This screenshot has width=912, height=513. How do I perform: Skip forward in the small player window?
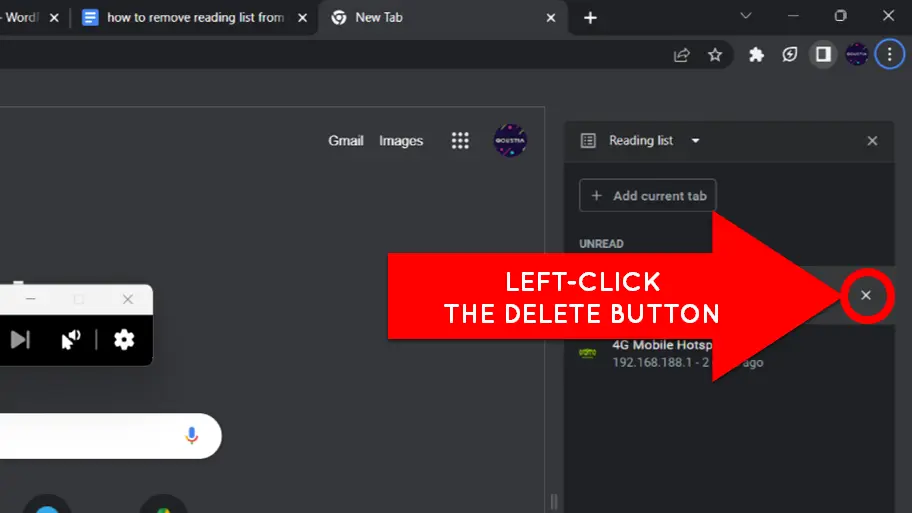(20, 340)
